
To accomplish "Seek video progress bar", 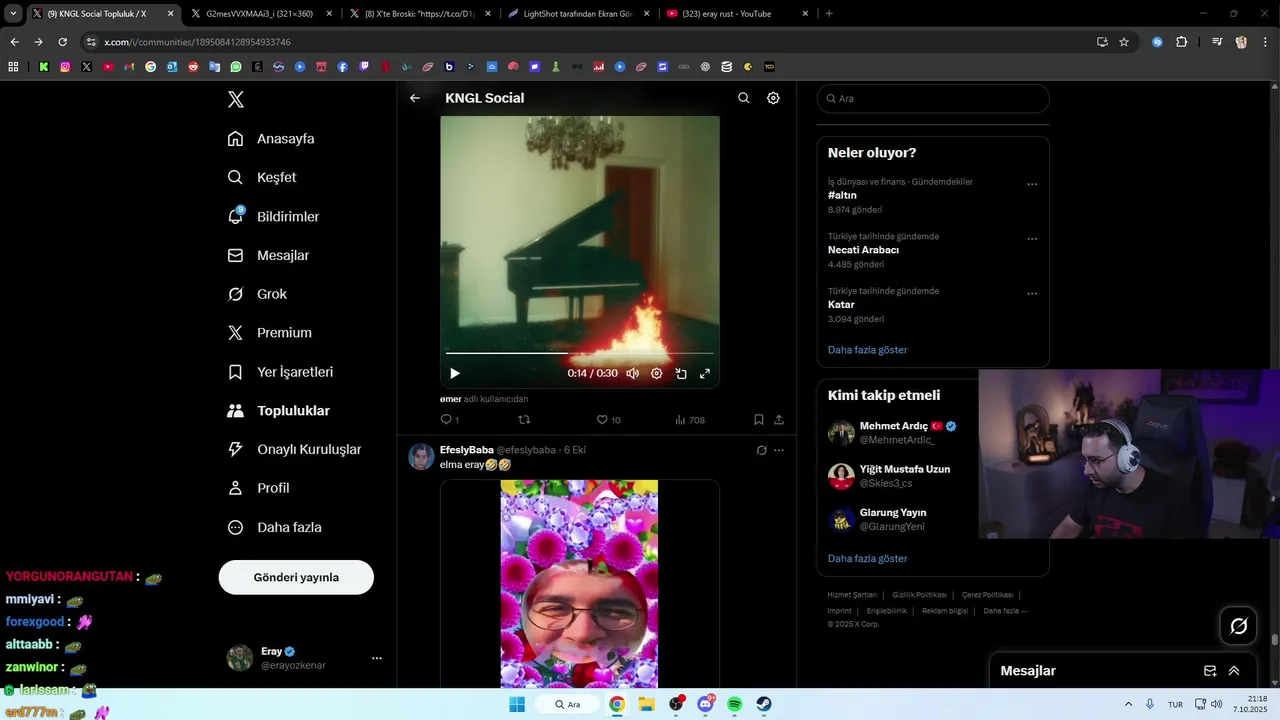I will 580,353.
